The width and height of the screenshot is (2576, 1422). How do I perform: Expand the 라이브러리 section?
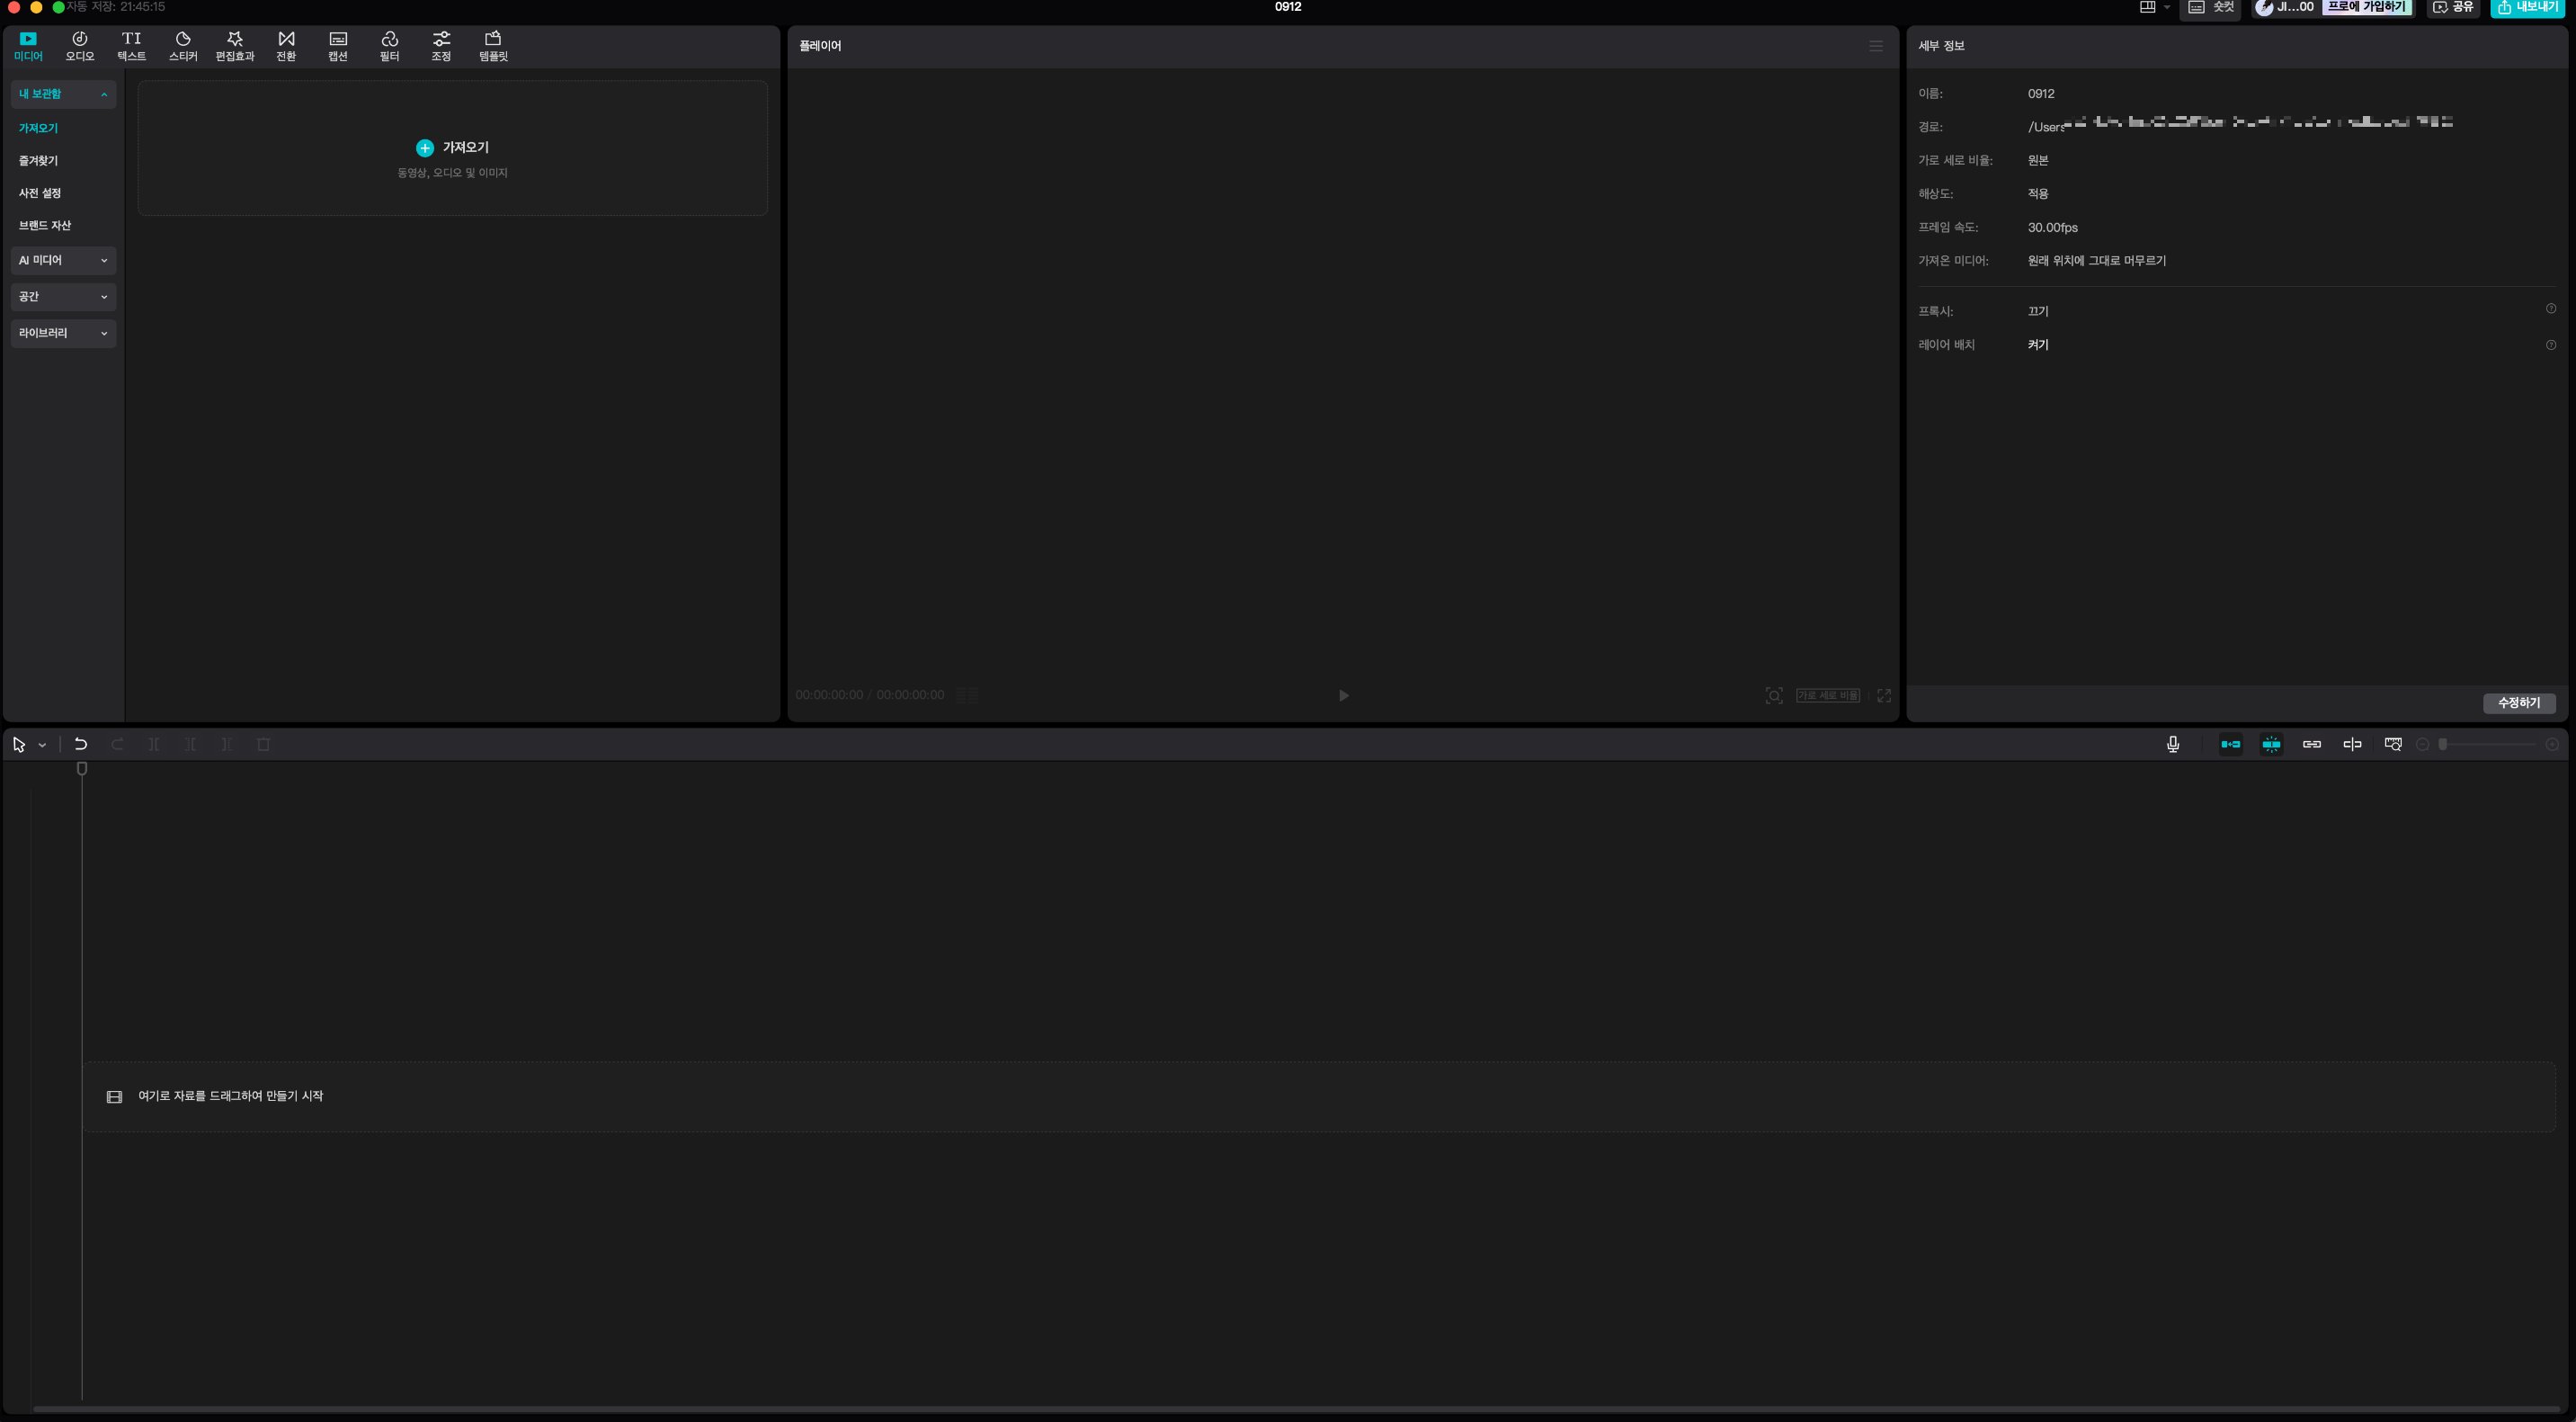(x=63, y=333)
